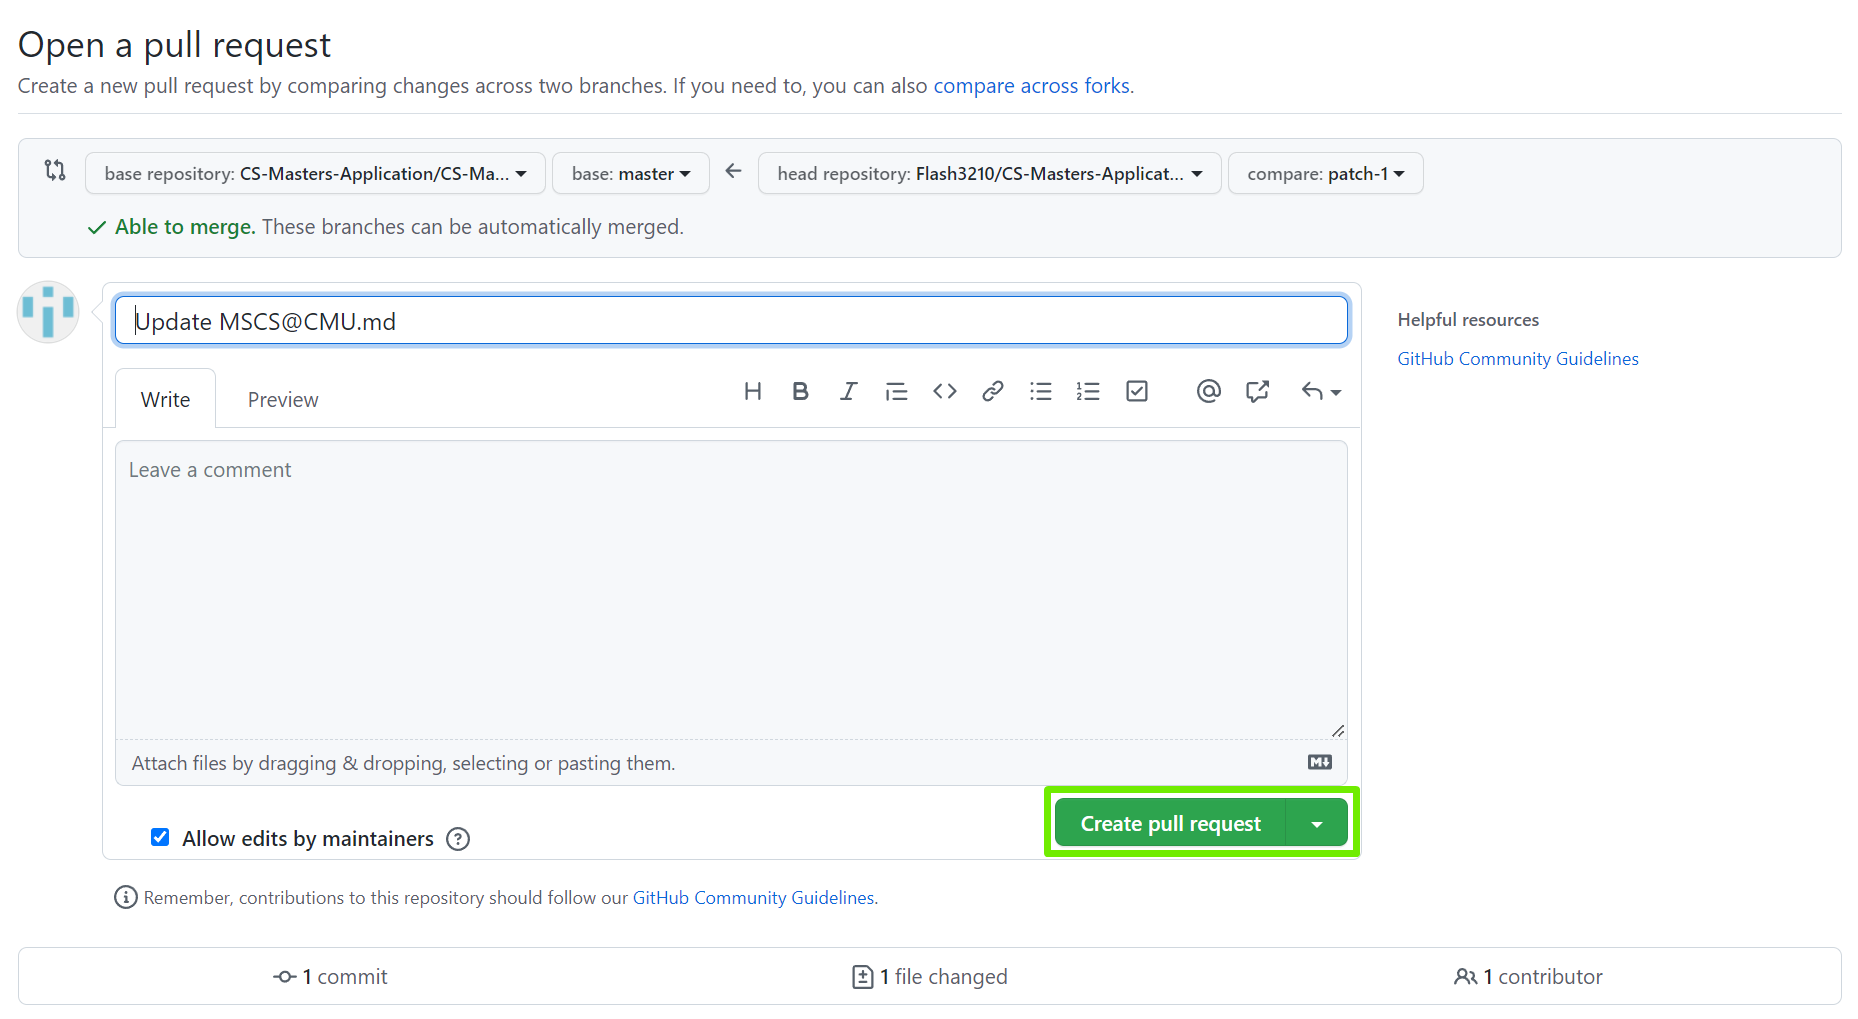Open base repository dropdown

point(315,173)
